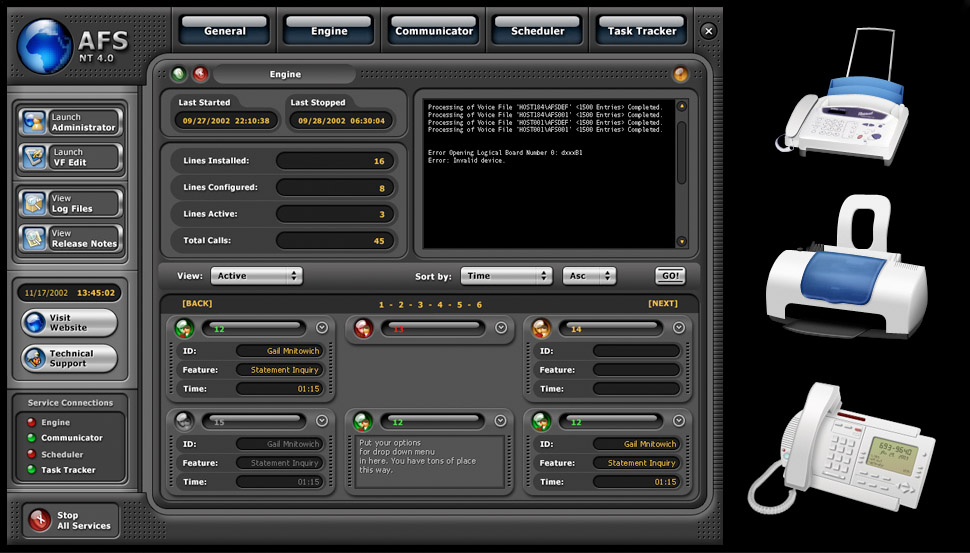Click the green start icon beside Engine title
Screen dimensions: 970x553
coord(179,74)
